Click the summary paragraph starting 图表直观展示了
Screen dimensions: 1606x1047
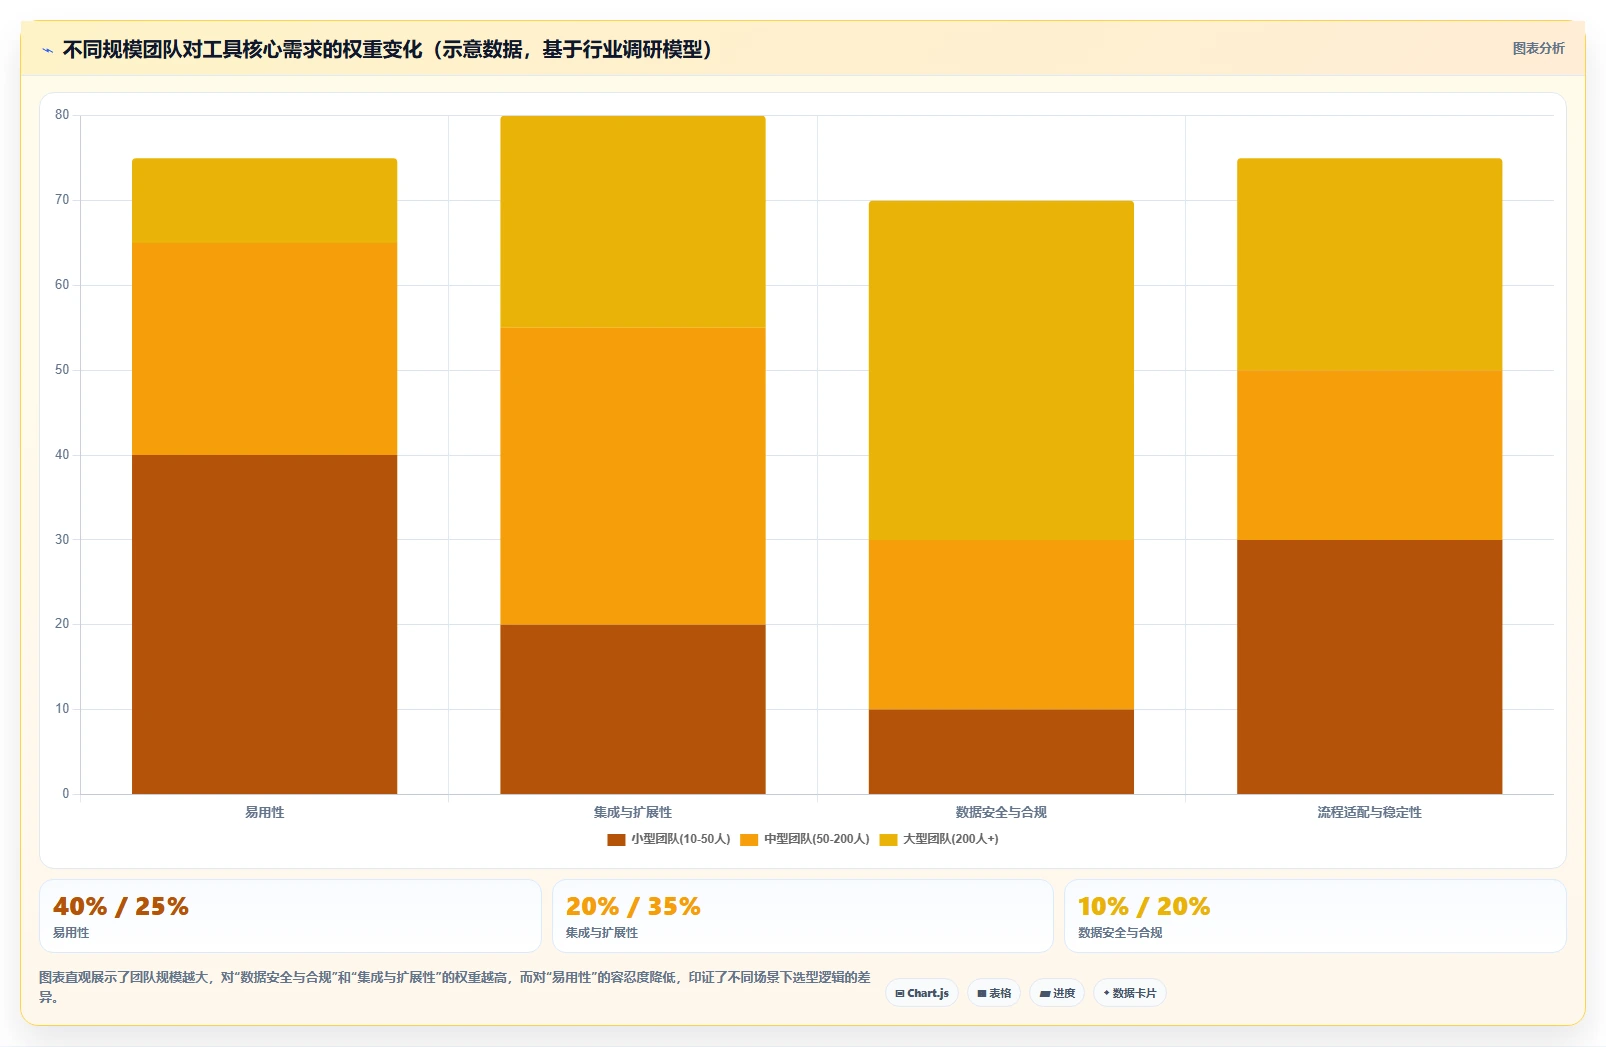[455, 987]
